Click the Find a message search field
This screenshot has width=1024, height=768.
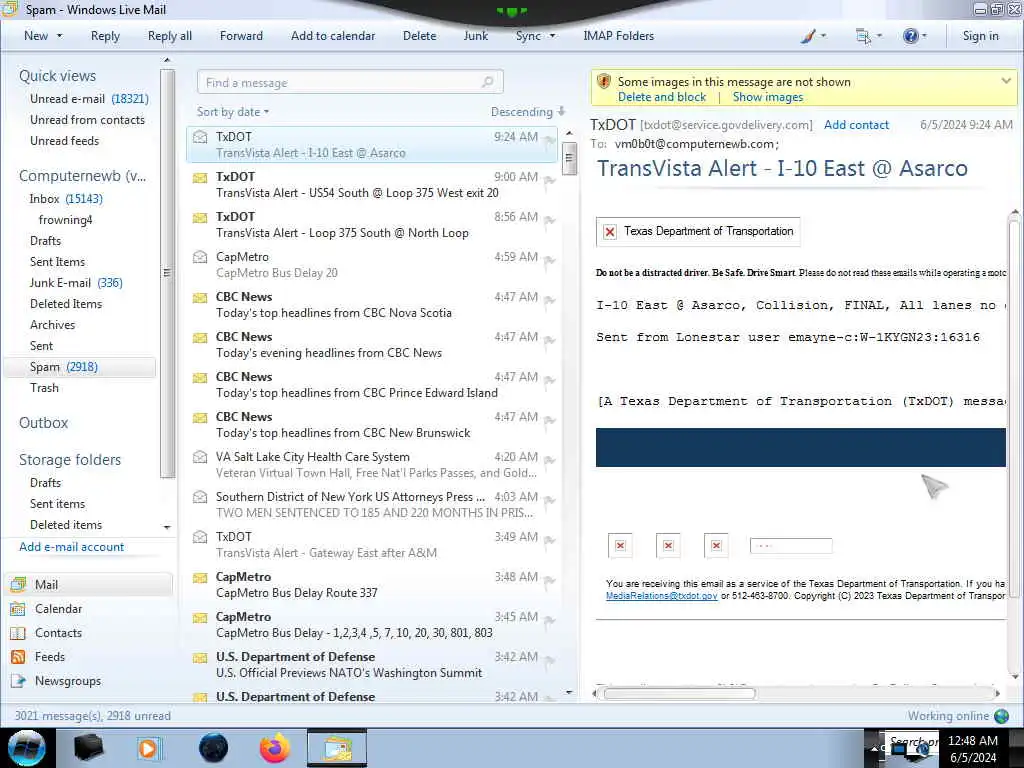[350, 82]
